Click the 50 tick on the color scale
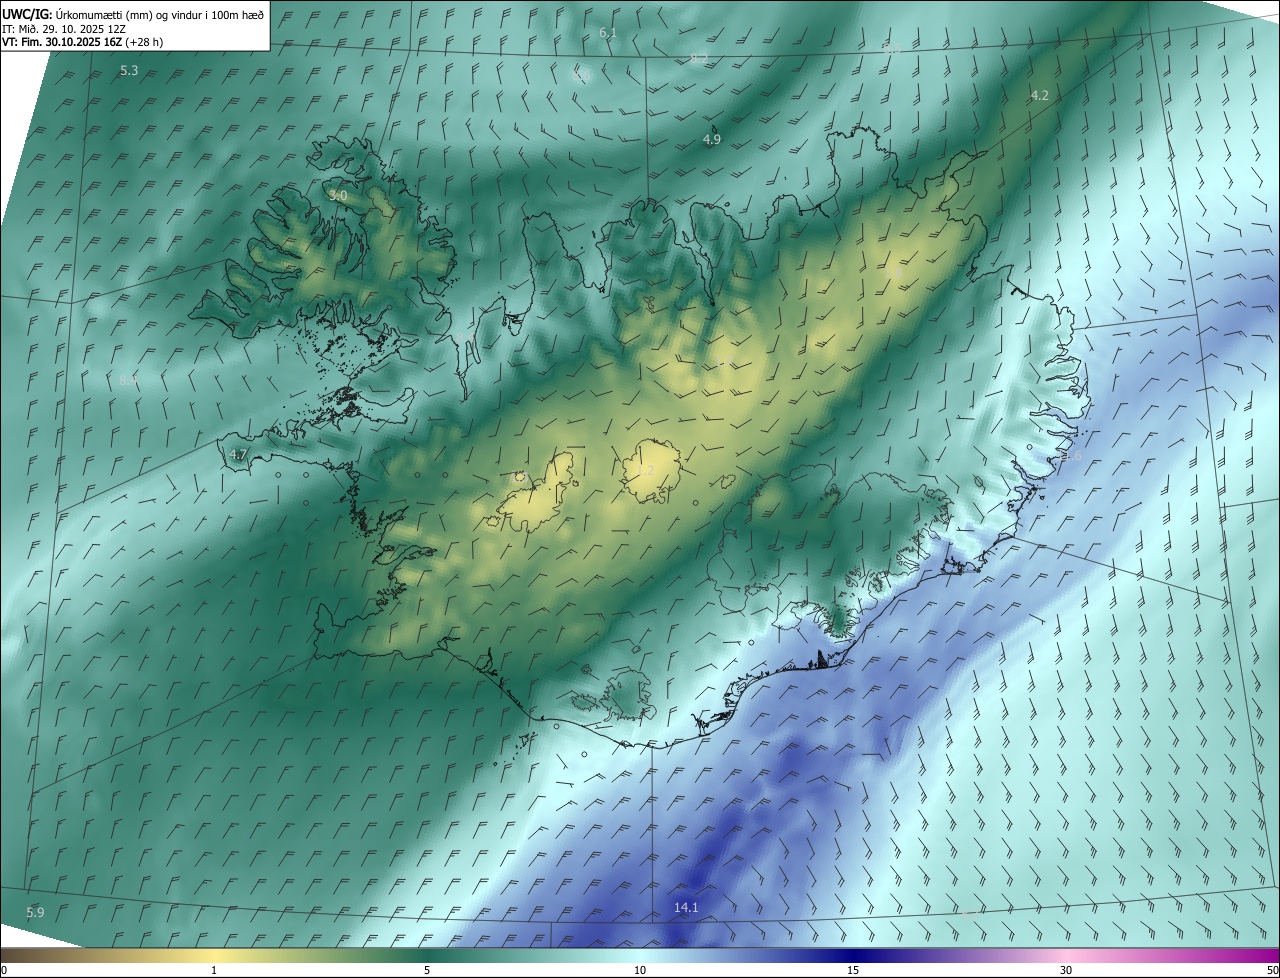The height and width of the screenshot is (978, 1280). pyautogui.click(x=1272, y=970)
